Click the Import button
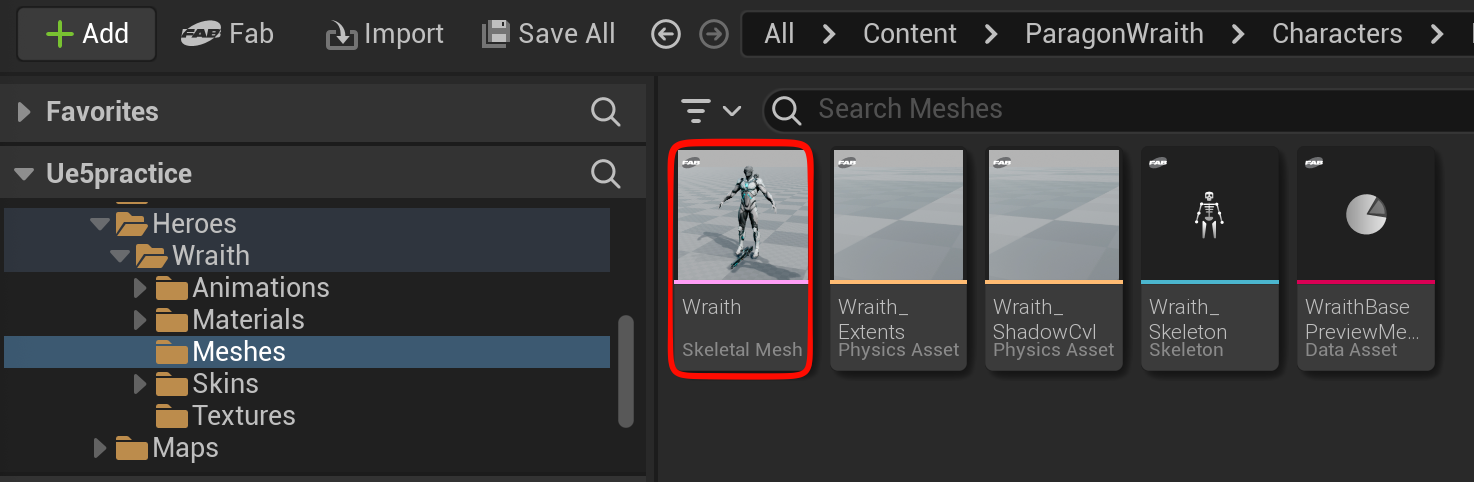The image size is (1474, 482). click(x=385, y=34)
